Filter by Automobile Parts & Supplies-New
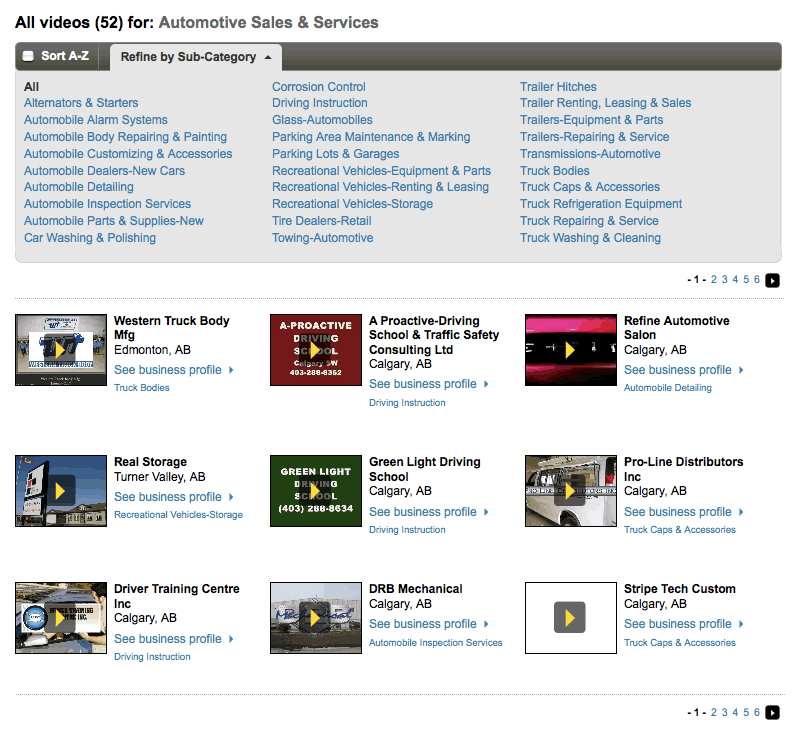Image resolution: width=793 pixels, height=731 pixels. pyautogui.click(x=114, y=221)
